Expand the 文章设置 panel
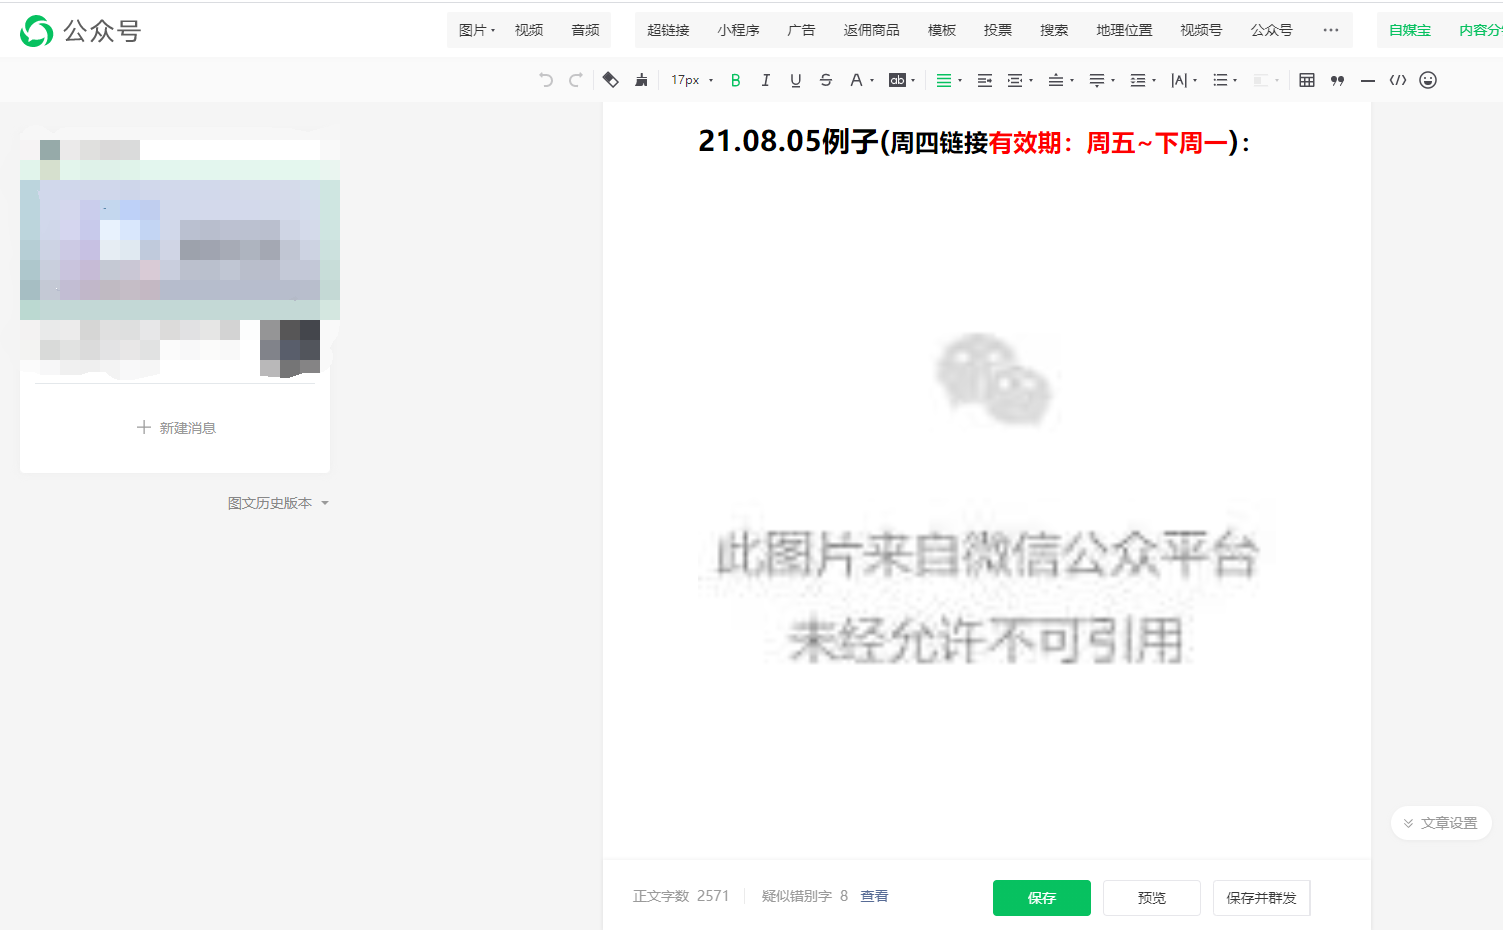Screen dimensions: 1503x930 pos(1441,823)
